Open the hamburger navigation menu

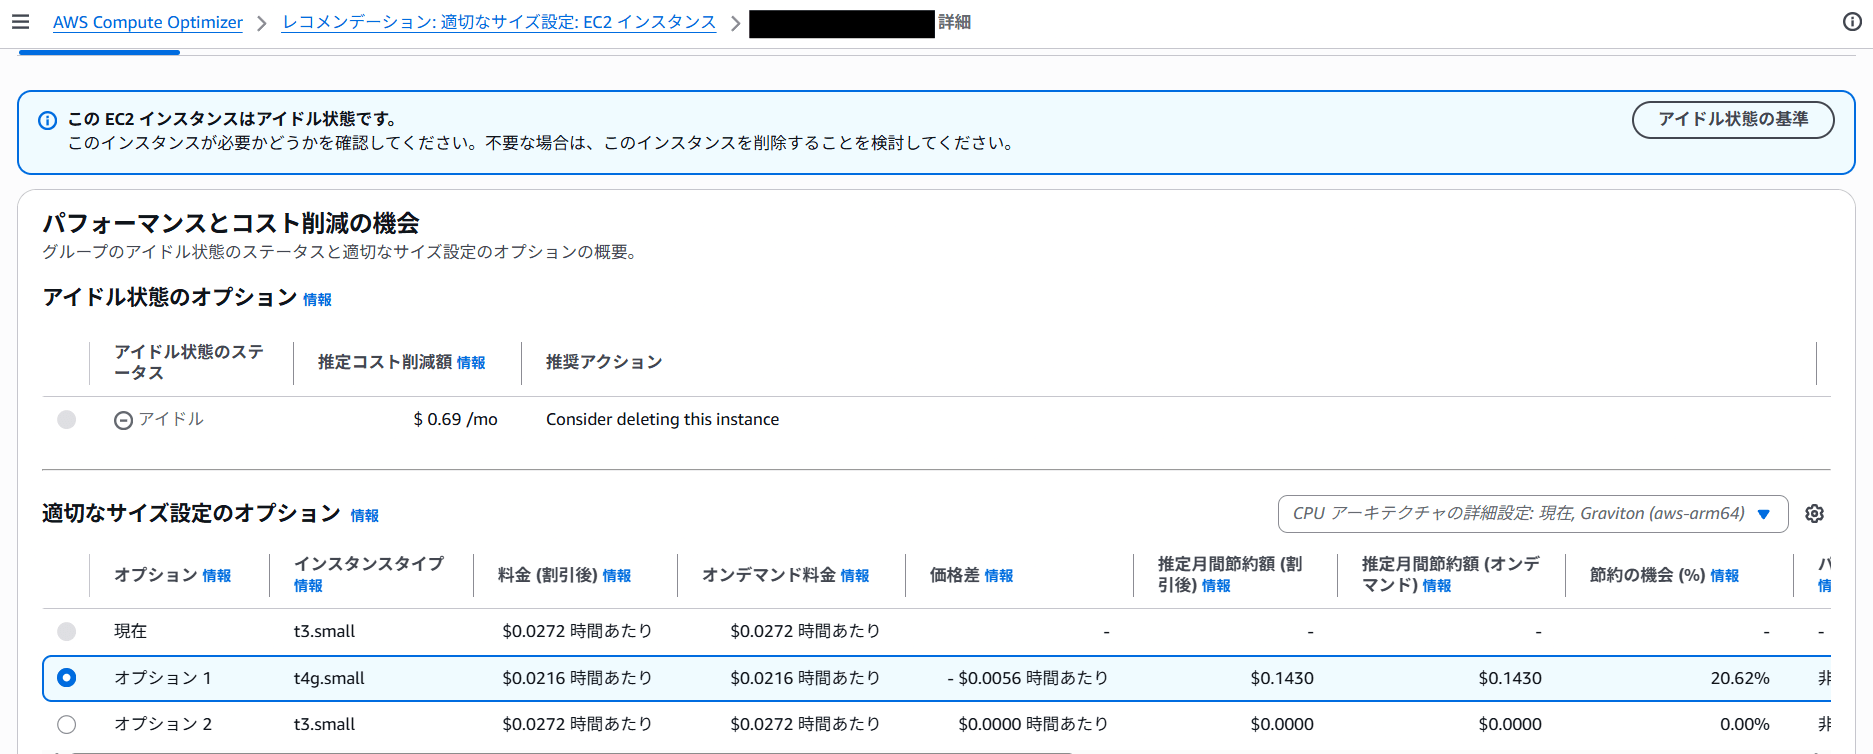pos(20,22)
